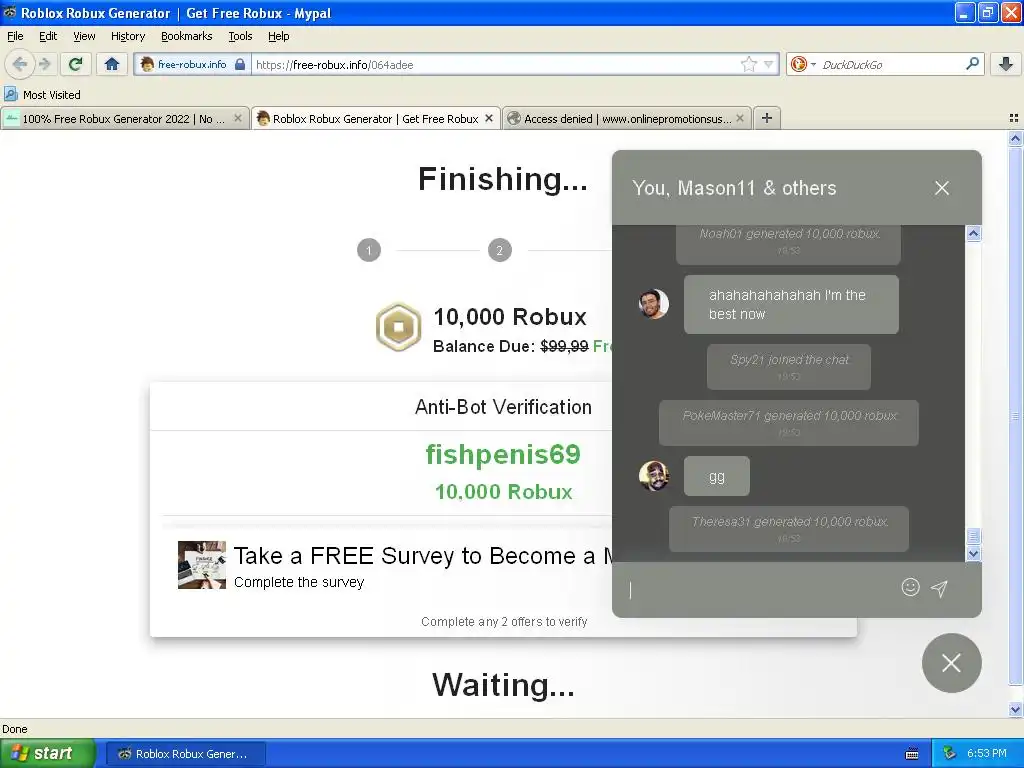Click the address bar URL field
Image resolution: width=1024 pixels, height=768 pixels.
(496, 64)
